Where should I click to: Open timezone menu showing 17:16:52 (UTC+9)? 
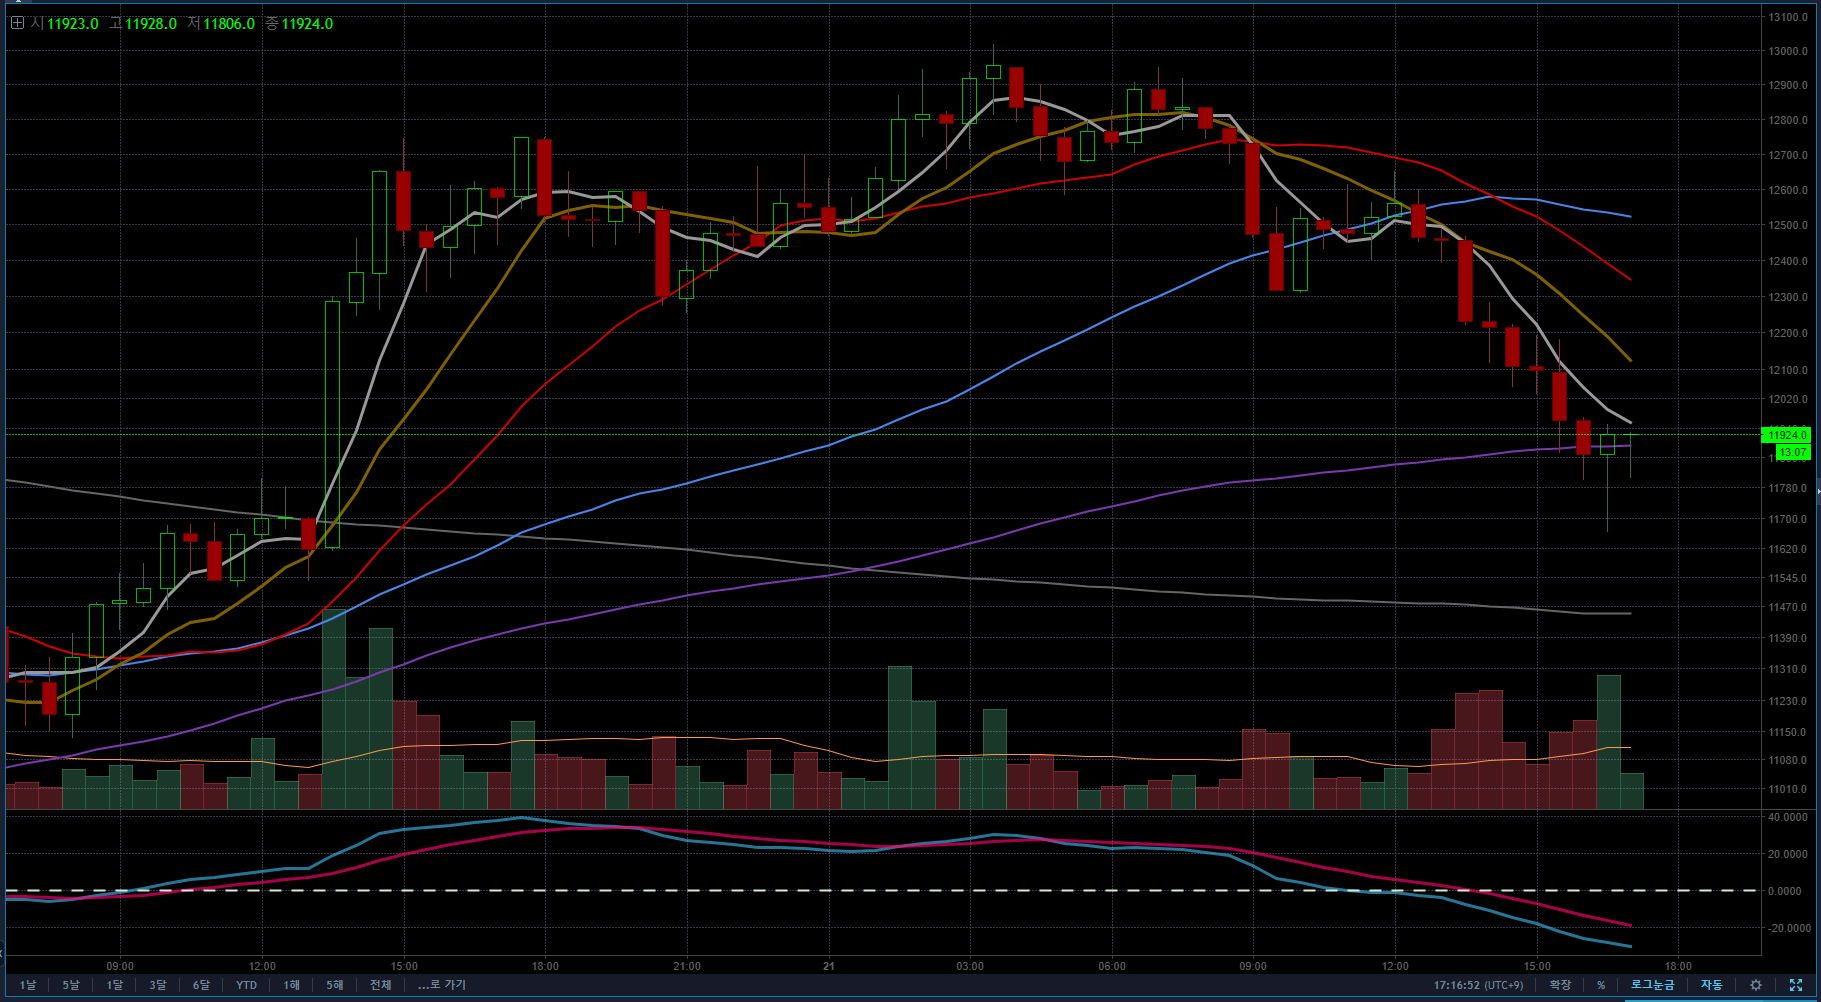(x=1478, y=985)
